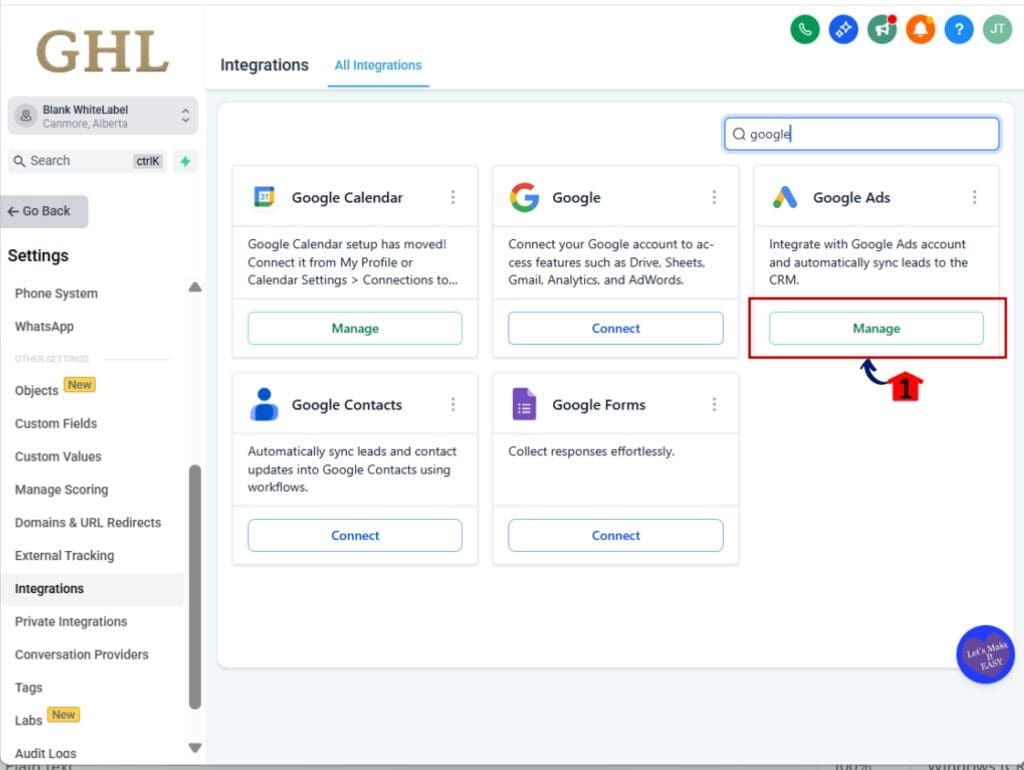Click the Integrations page heading

tap(264, 65)
